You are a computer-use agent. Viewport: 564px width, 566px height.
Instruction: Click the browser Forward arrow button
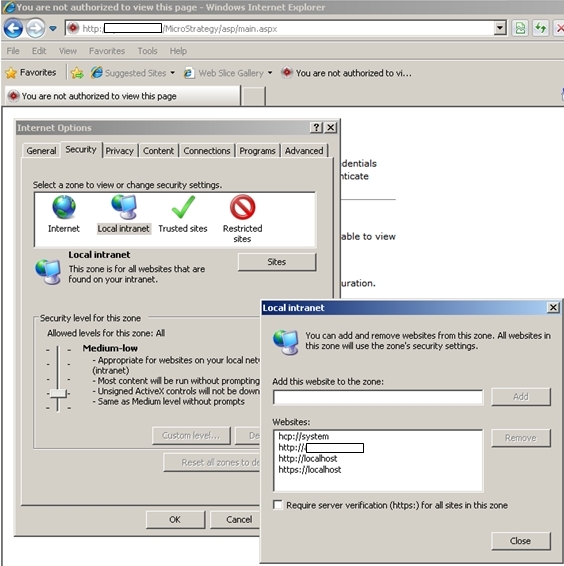pos(35,28)
